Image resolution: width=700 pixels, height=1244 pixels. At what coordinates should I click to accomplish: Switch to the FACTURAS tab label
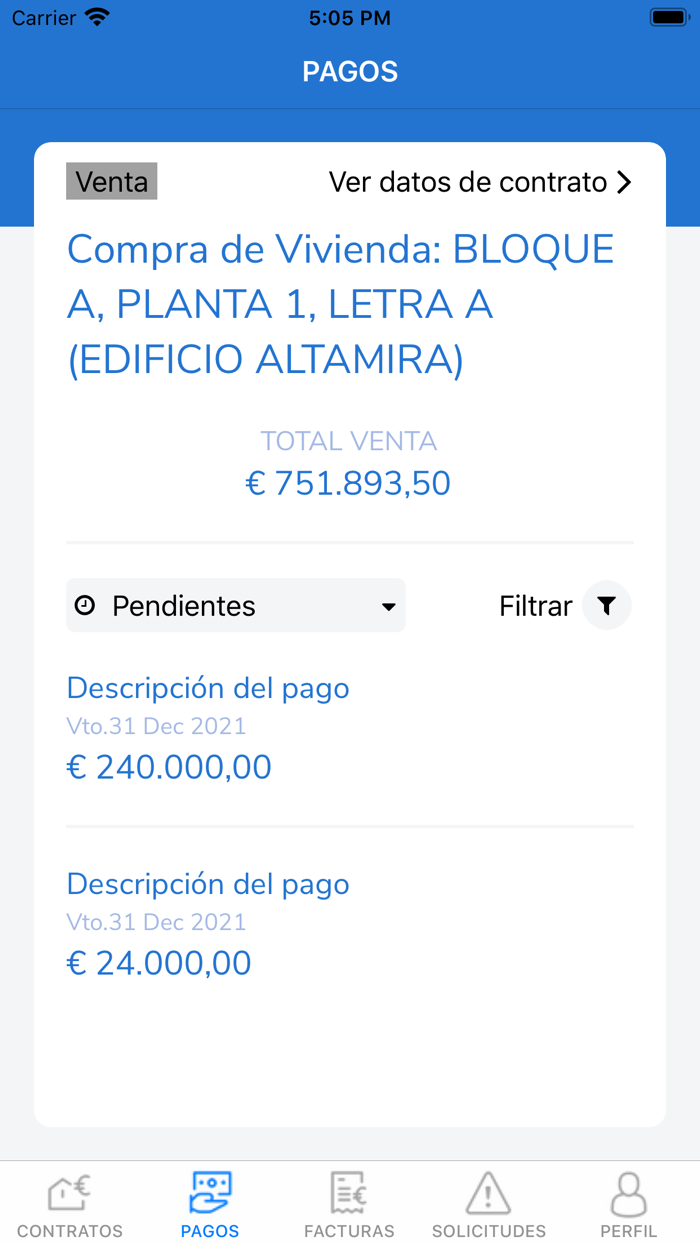tap(349, 1231)
